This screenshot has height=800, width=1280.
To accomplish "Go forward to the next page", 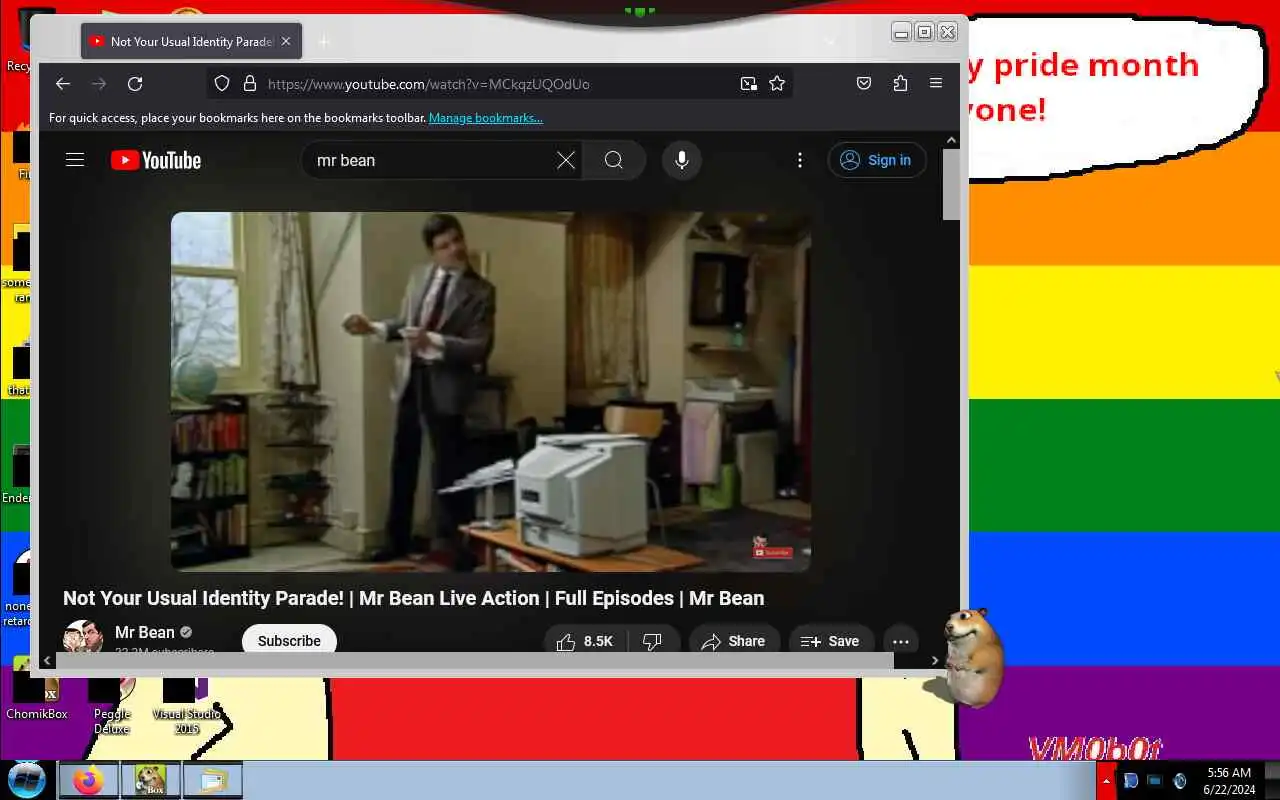I will 99,84.
